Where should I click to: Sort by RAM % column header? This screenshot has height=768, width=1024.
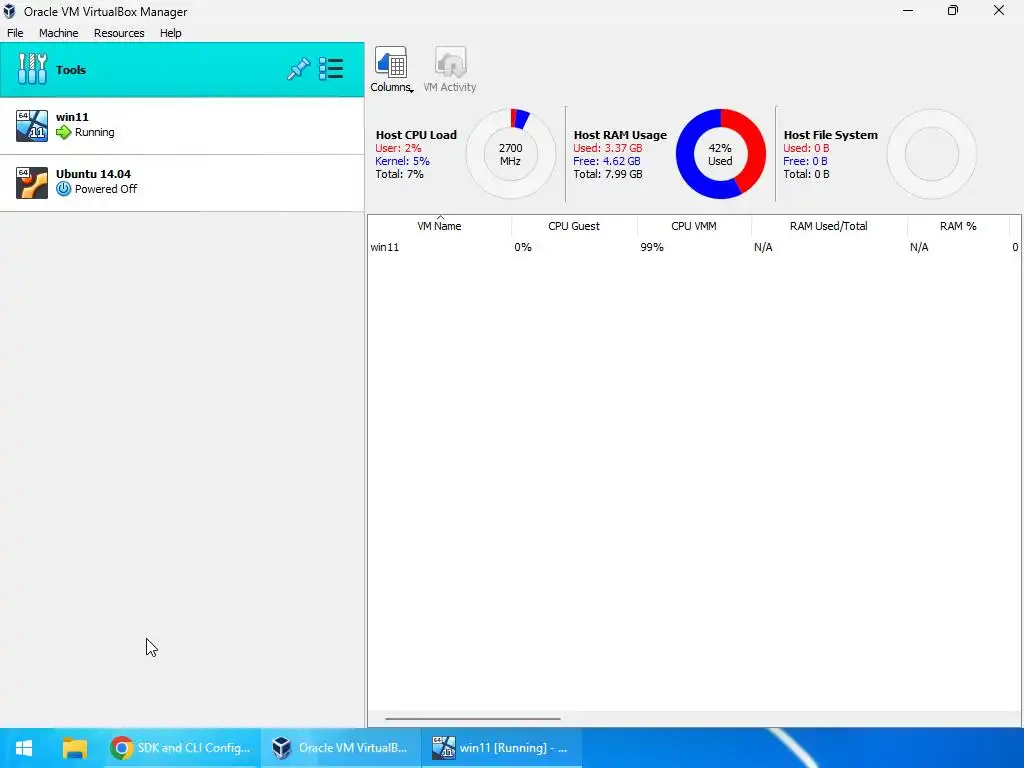(958, 226)
